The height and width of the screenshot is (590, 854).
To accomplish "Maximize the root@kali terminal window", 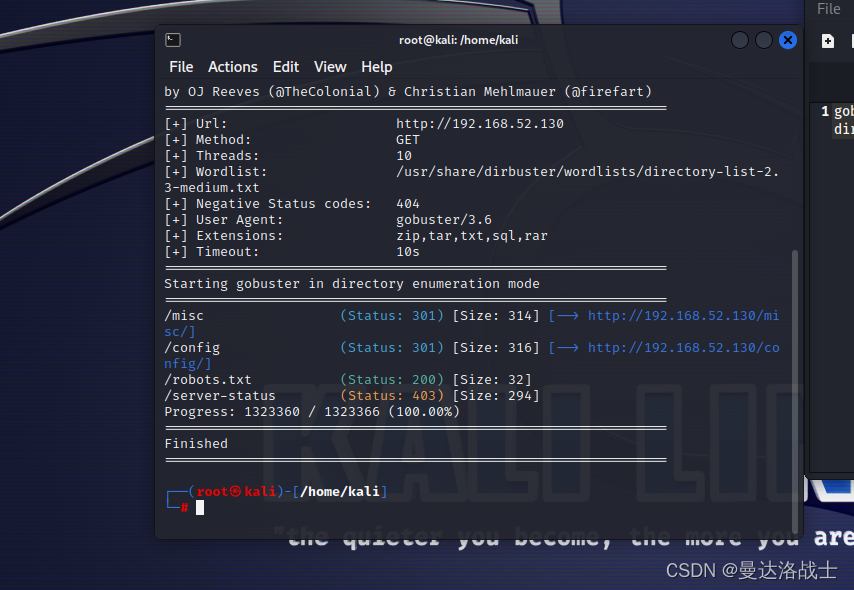I will (x=764, y=40).
